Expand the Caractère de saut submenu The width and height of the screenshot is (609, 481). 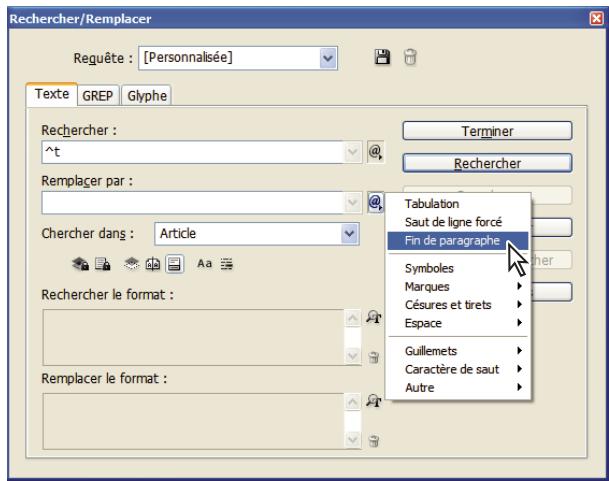point(458,369)
